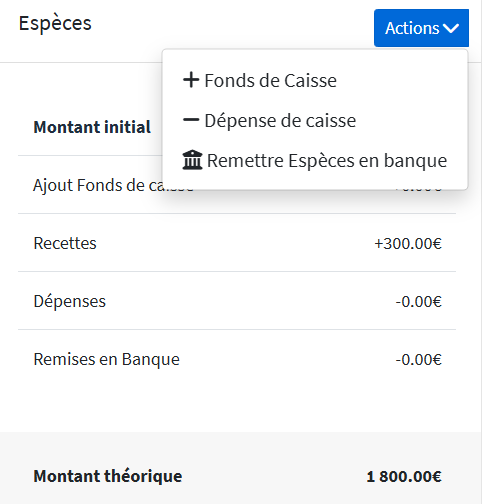This screenshot has width=482, height=504.
Task: Click the Dépenses -0.00€ amount
Action: point(419,302)
